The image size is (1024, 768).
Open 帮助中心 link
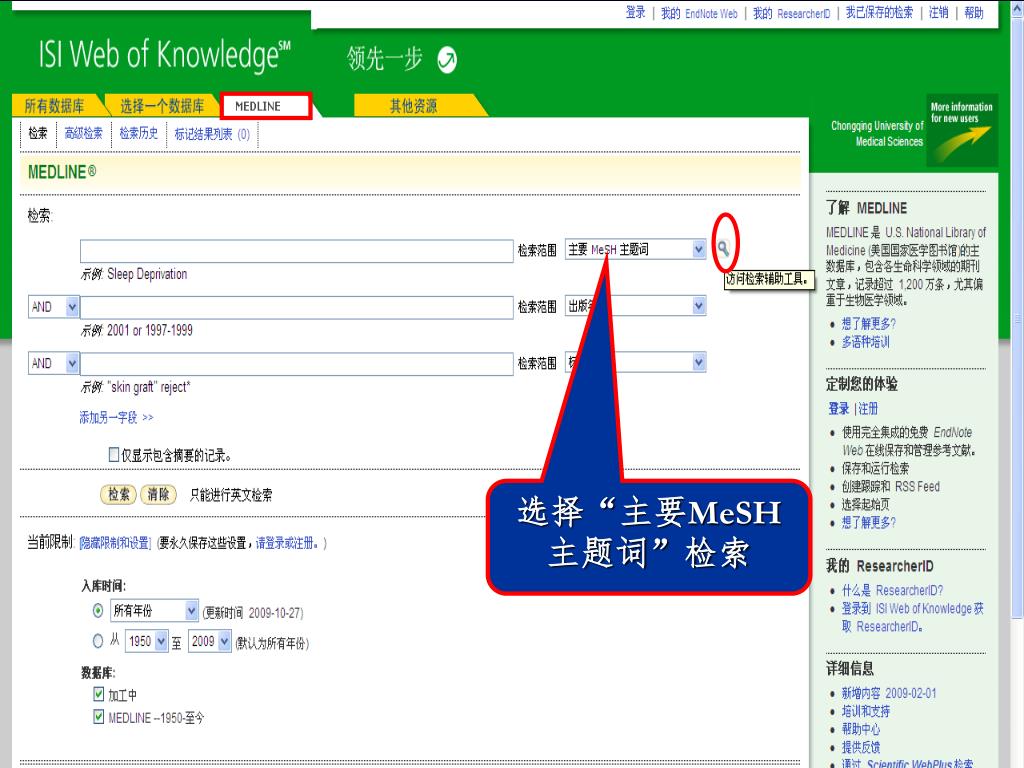coord(861,729)
